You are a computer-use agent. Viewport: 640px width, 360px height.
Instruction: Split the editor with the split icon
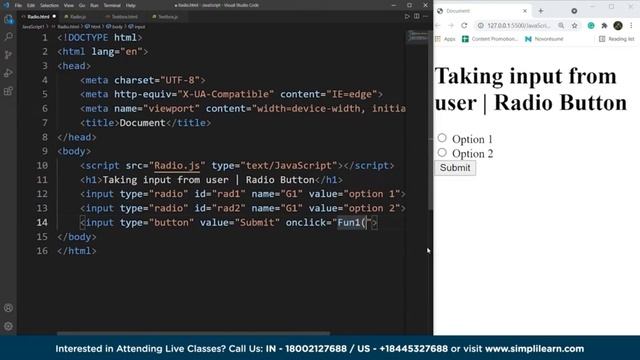(416, 17)
